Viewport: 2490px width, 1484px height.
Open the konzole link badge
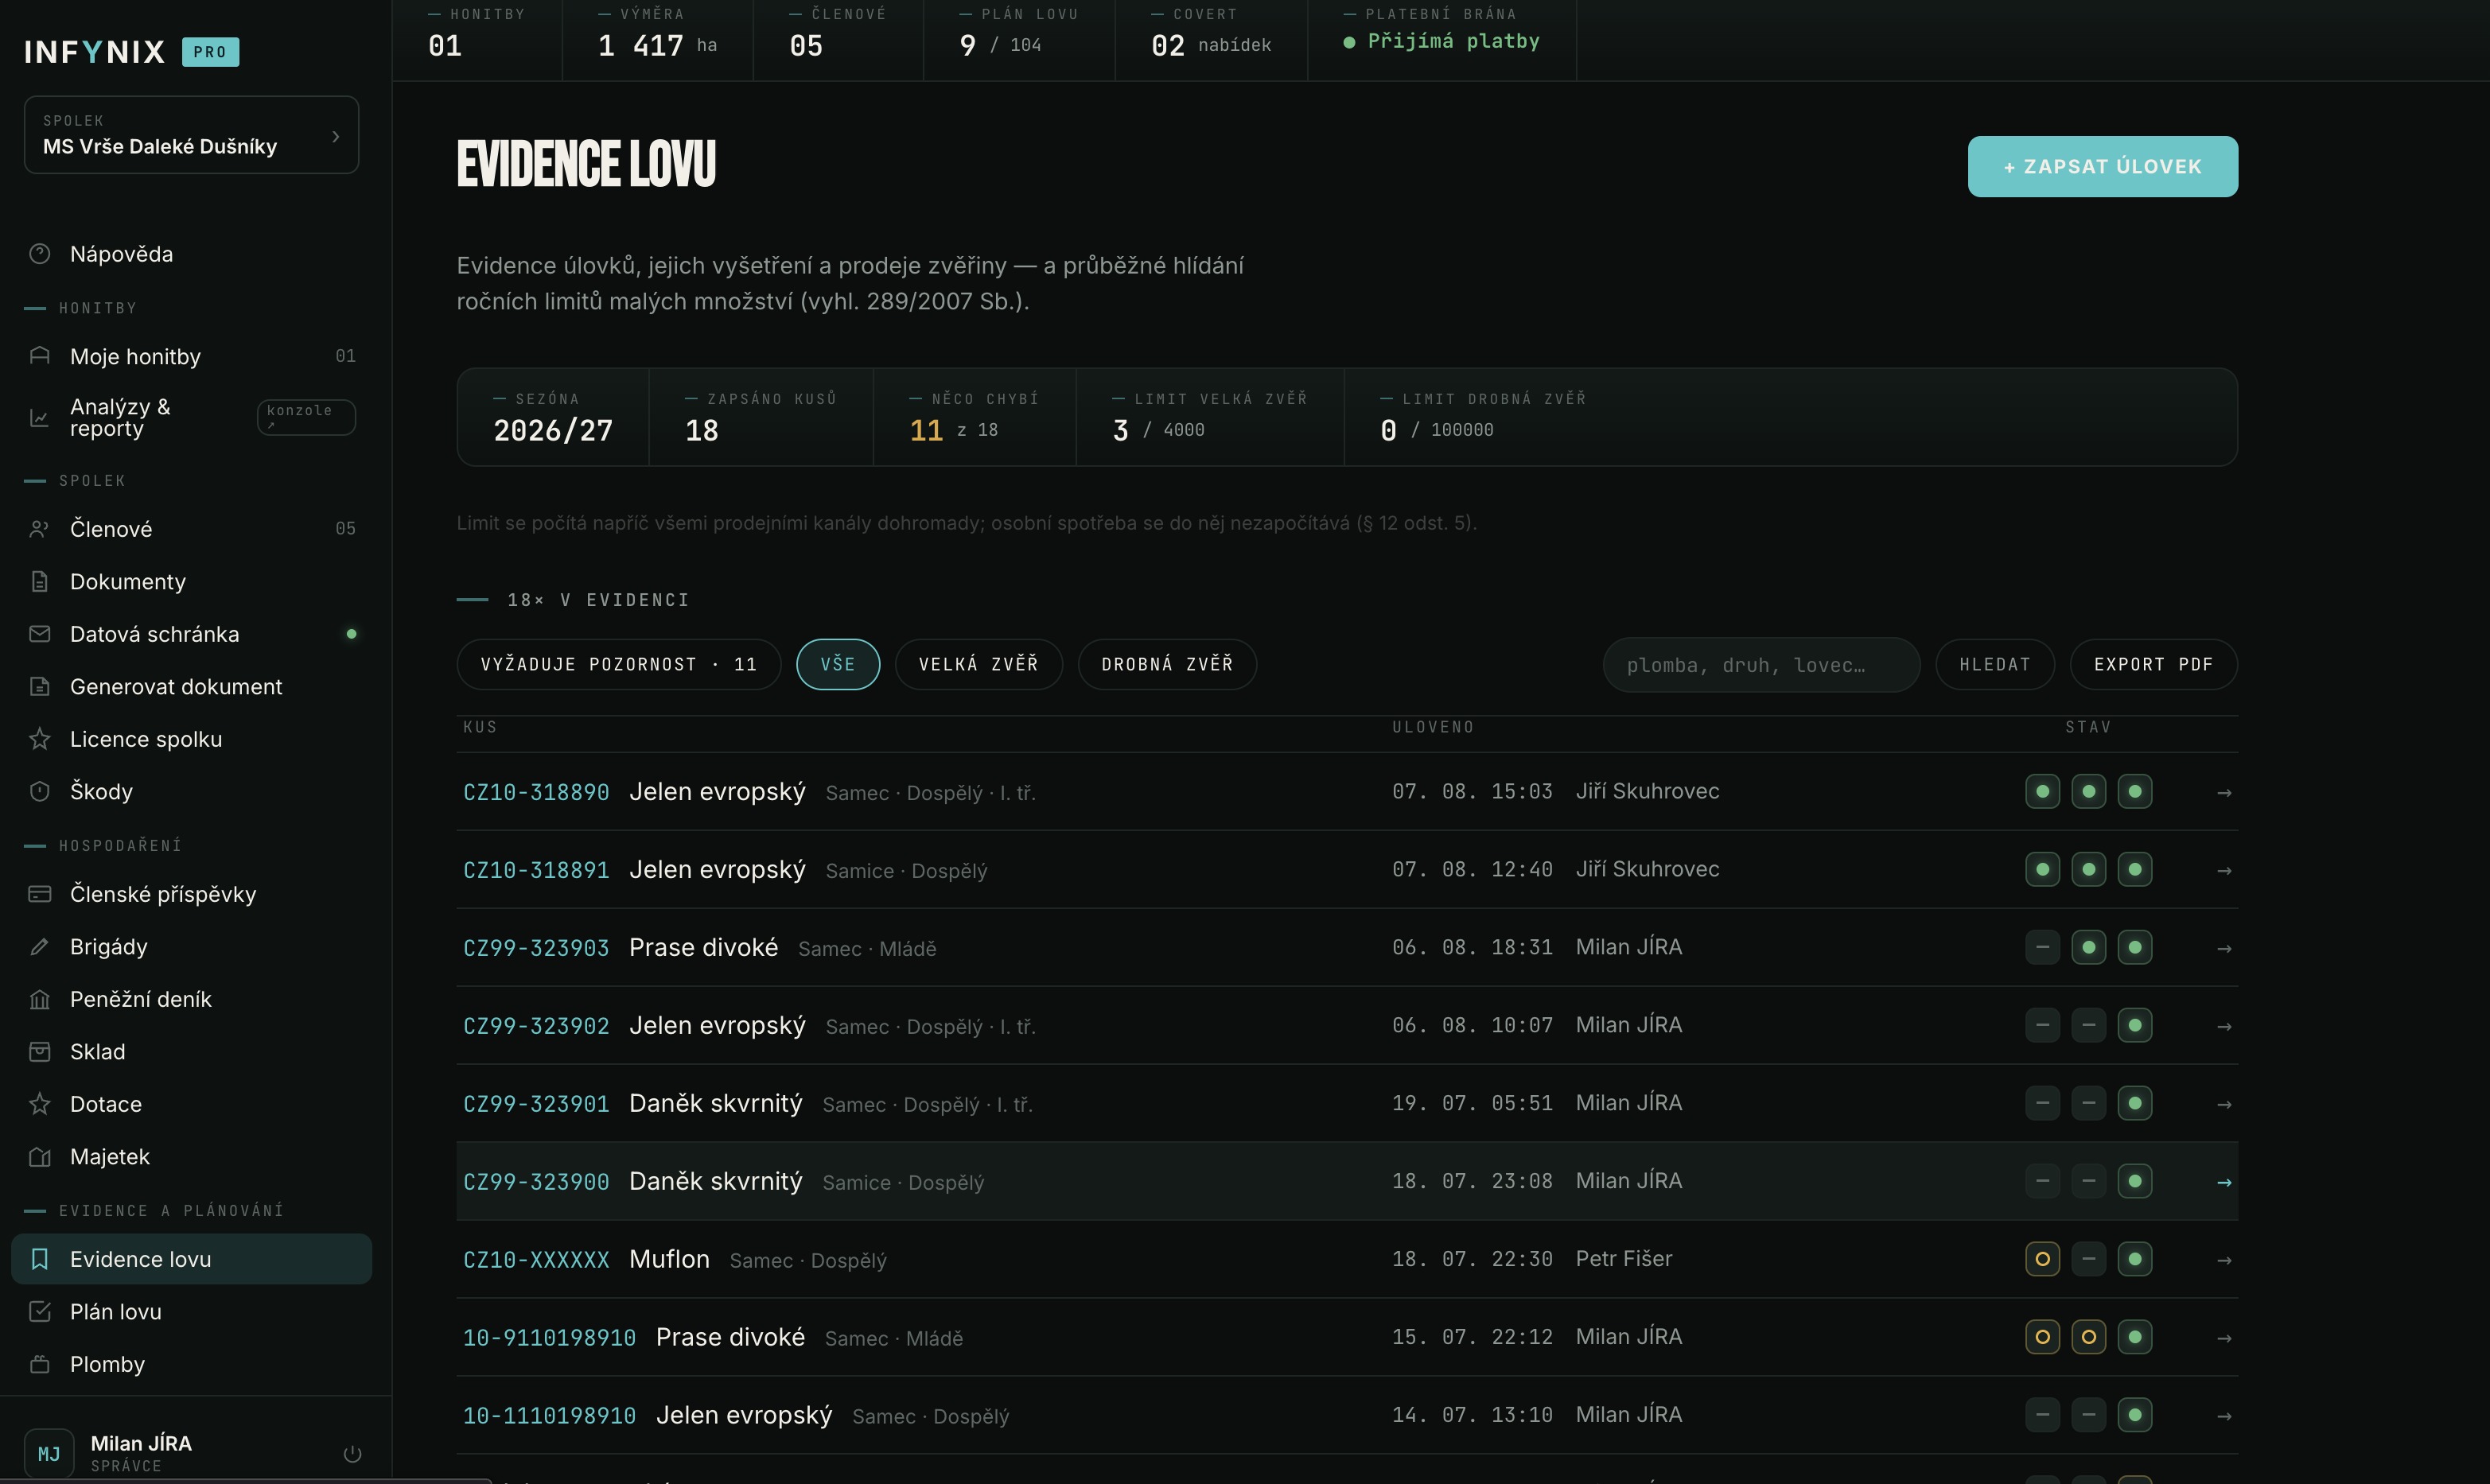click(306, 417)
